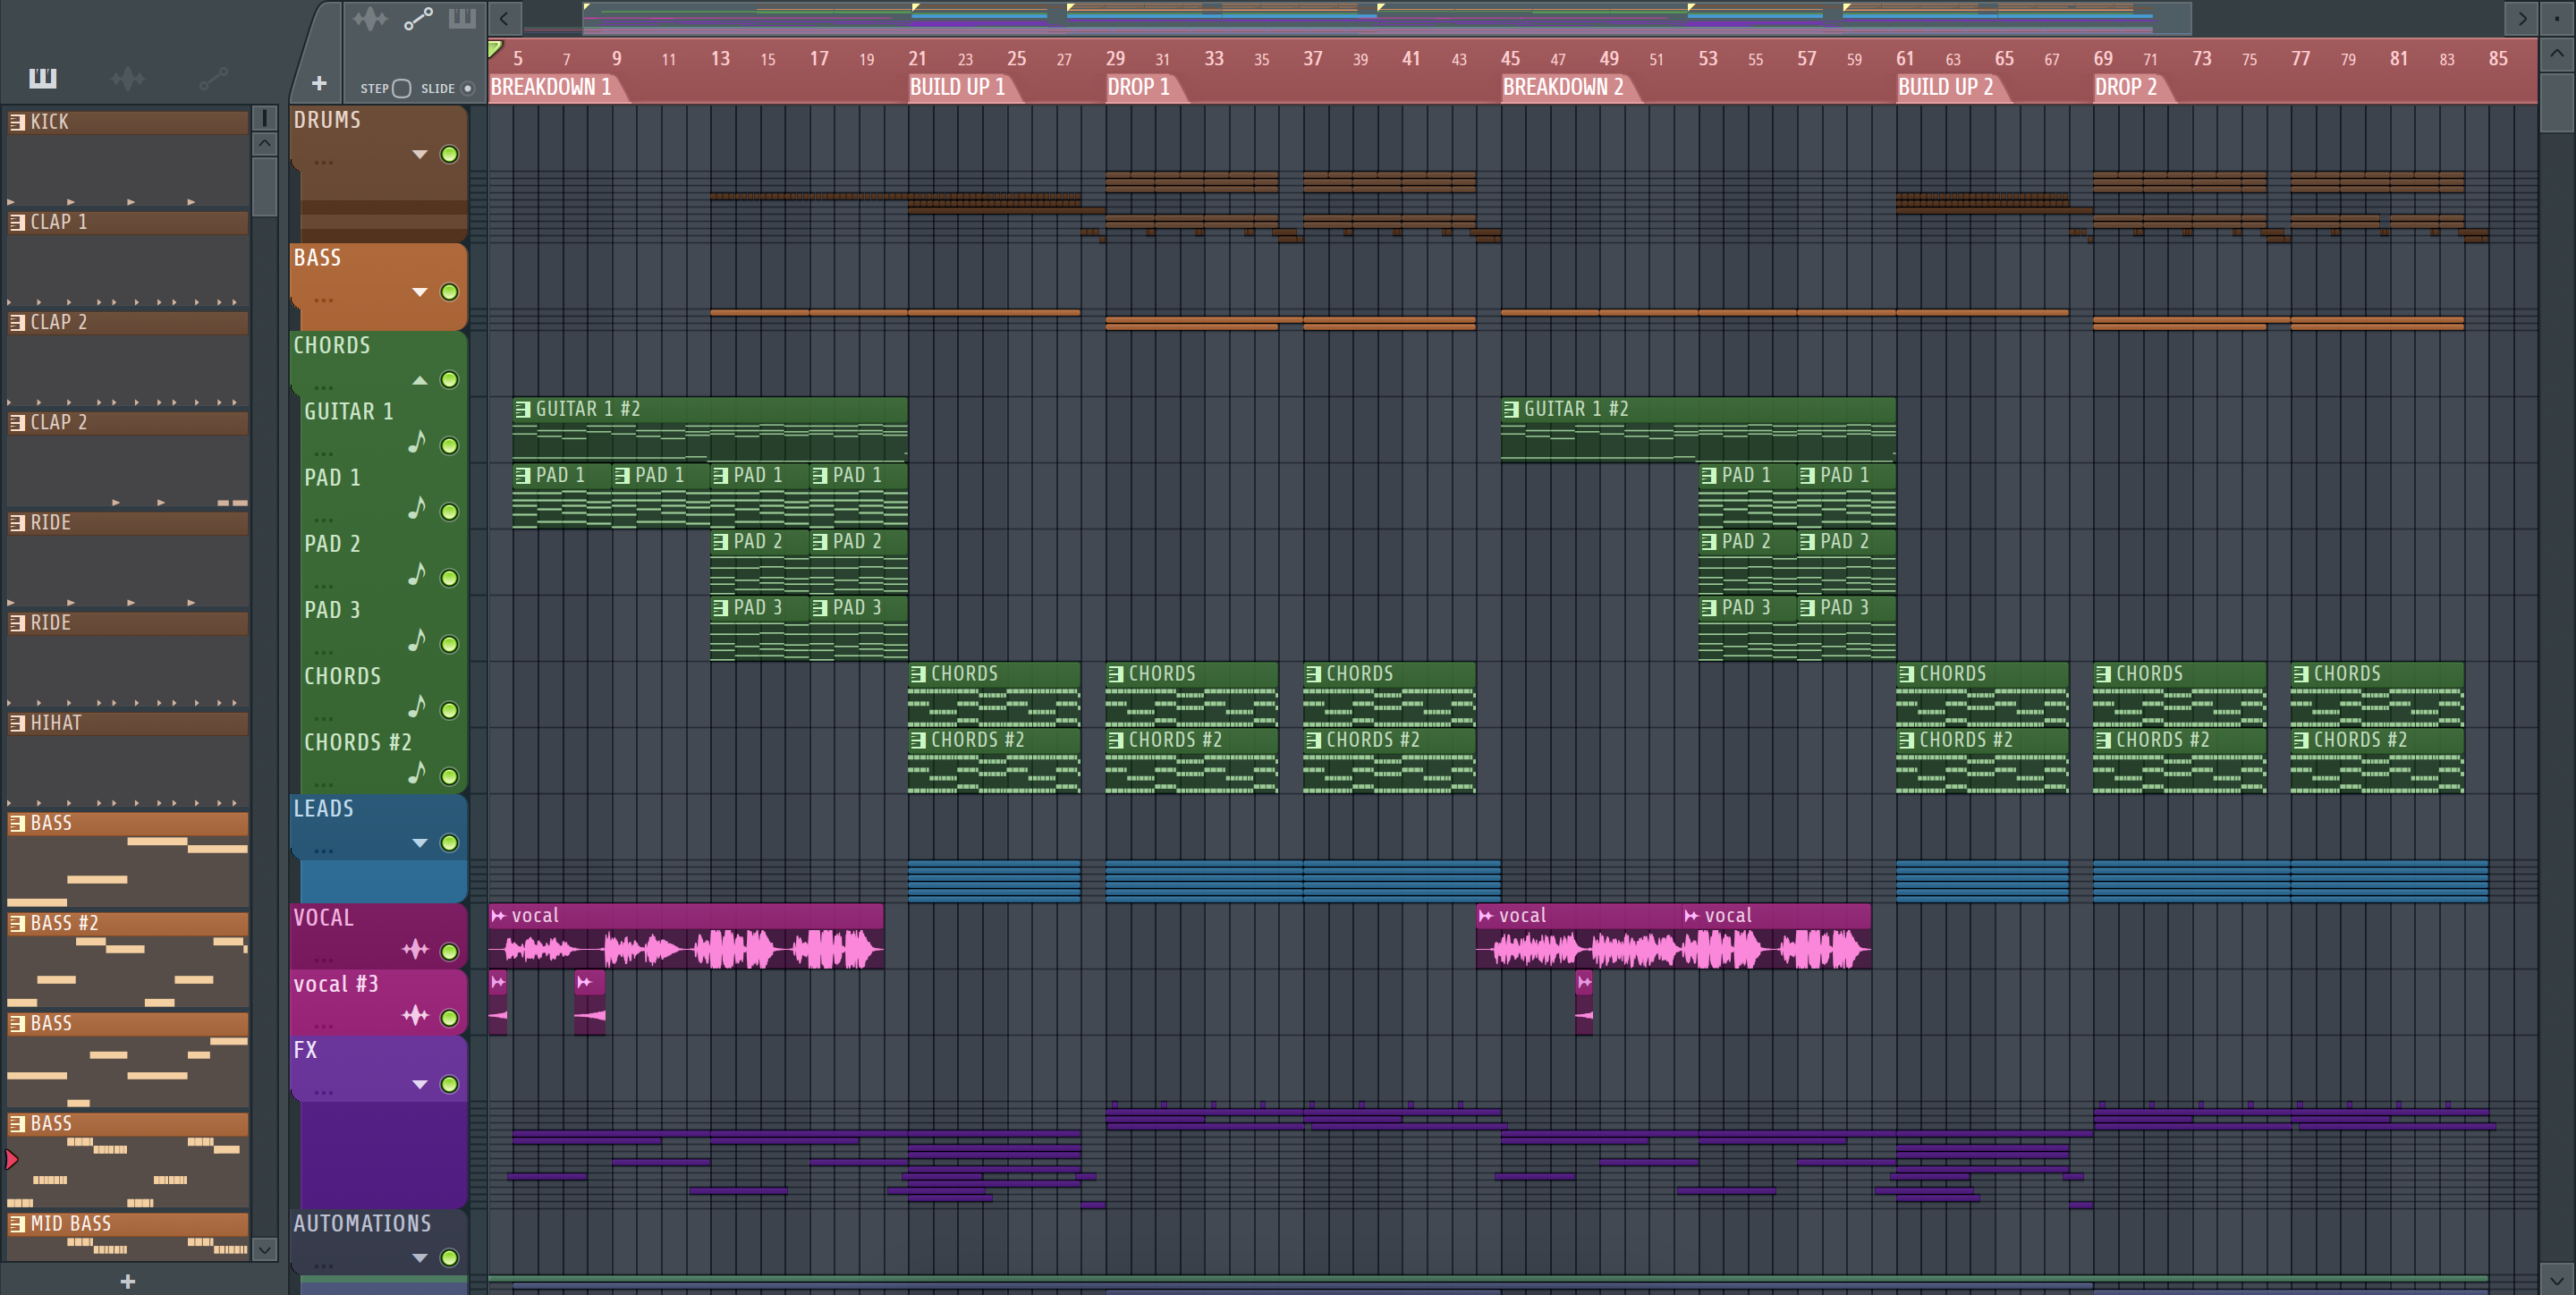The height and width of the screenshot is (1295, 2576).
Task: Click the picker panel scroll up arrow
Action: 264,143
